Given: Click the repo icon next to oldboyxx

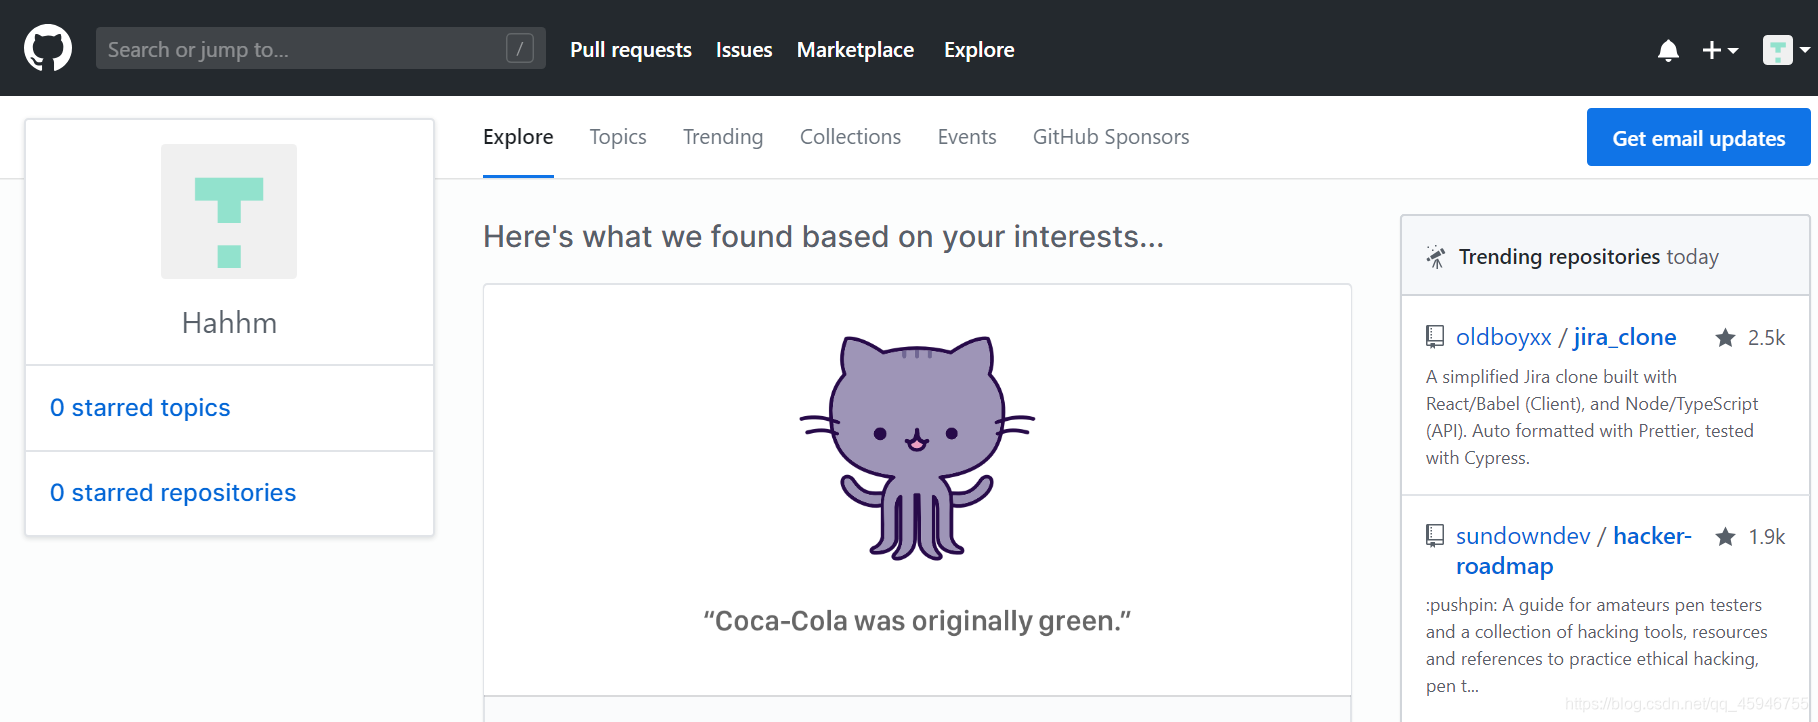Looking at the screenshot, I should point(1435,337).
